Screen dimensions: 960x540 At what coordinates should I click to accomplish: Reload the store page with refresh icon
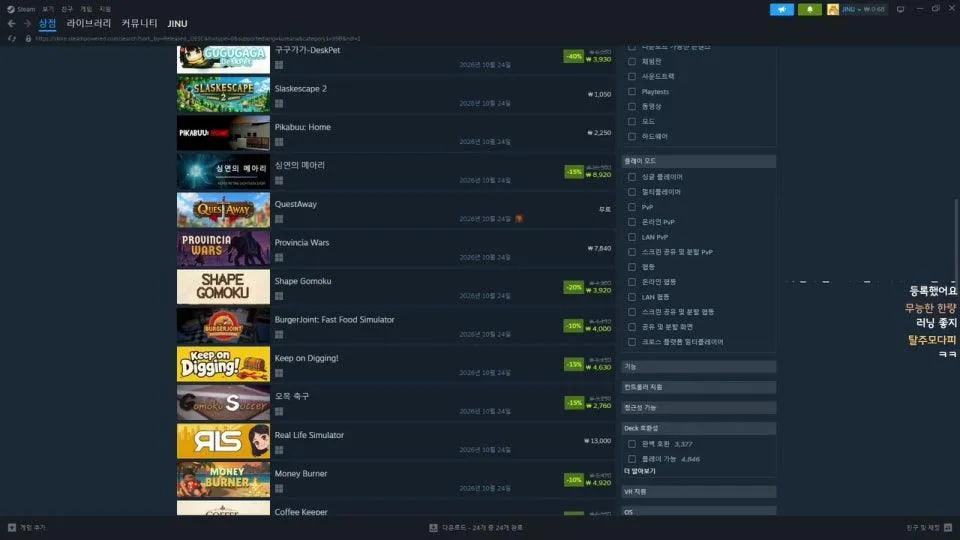point(12,39)
